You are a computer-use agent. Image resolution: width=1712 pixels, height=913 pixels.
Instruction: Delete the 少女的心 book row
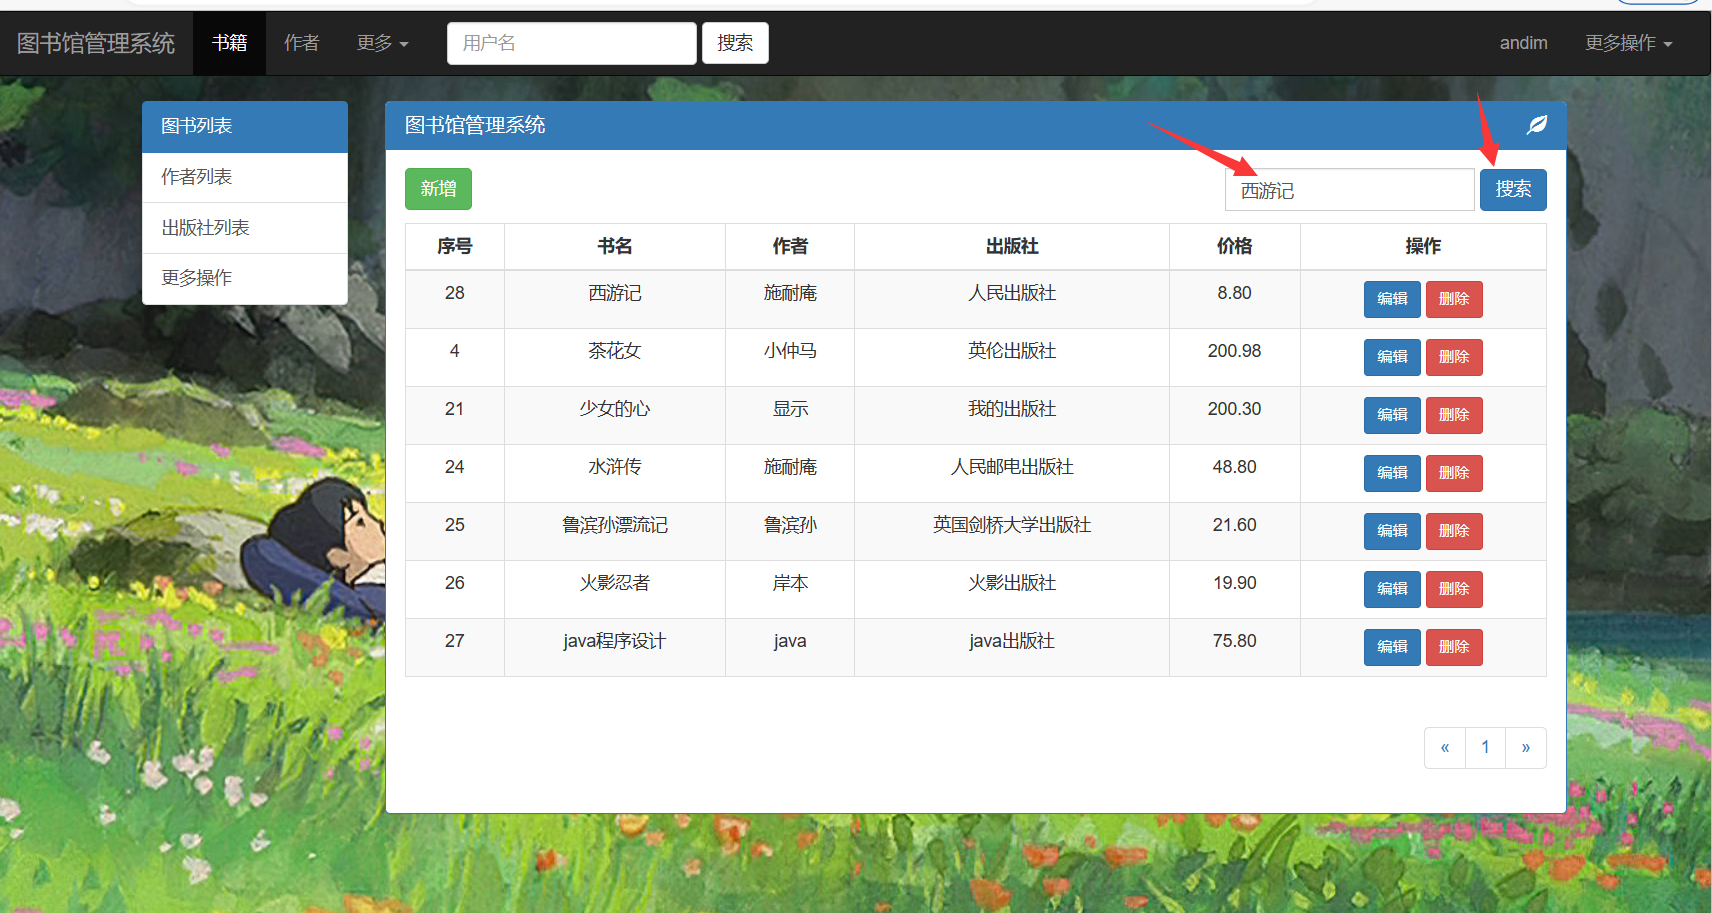1454,415
